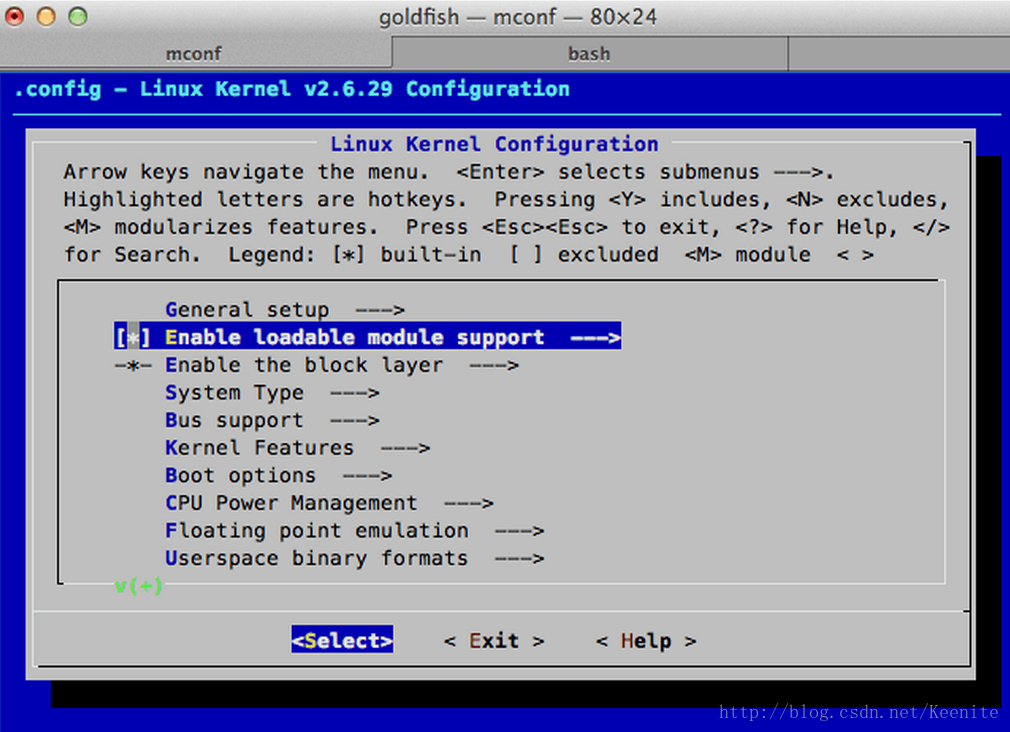Open the Boot options submenu

click(278, 476)
